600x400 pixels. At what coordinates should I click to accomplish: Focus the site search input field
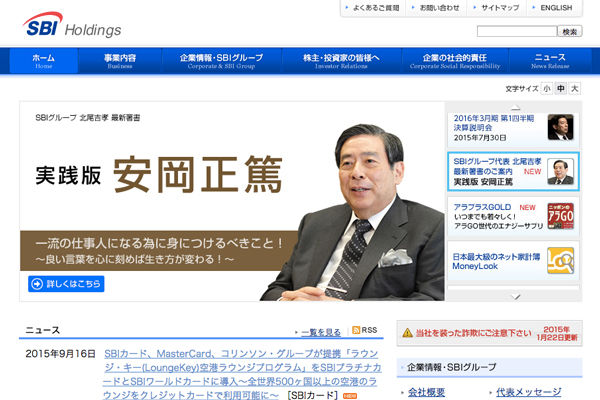pos(517,31)
